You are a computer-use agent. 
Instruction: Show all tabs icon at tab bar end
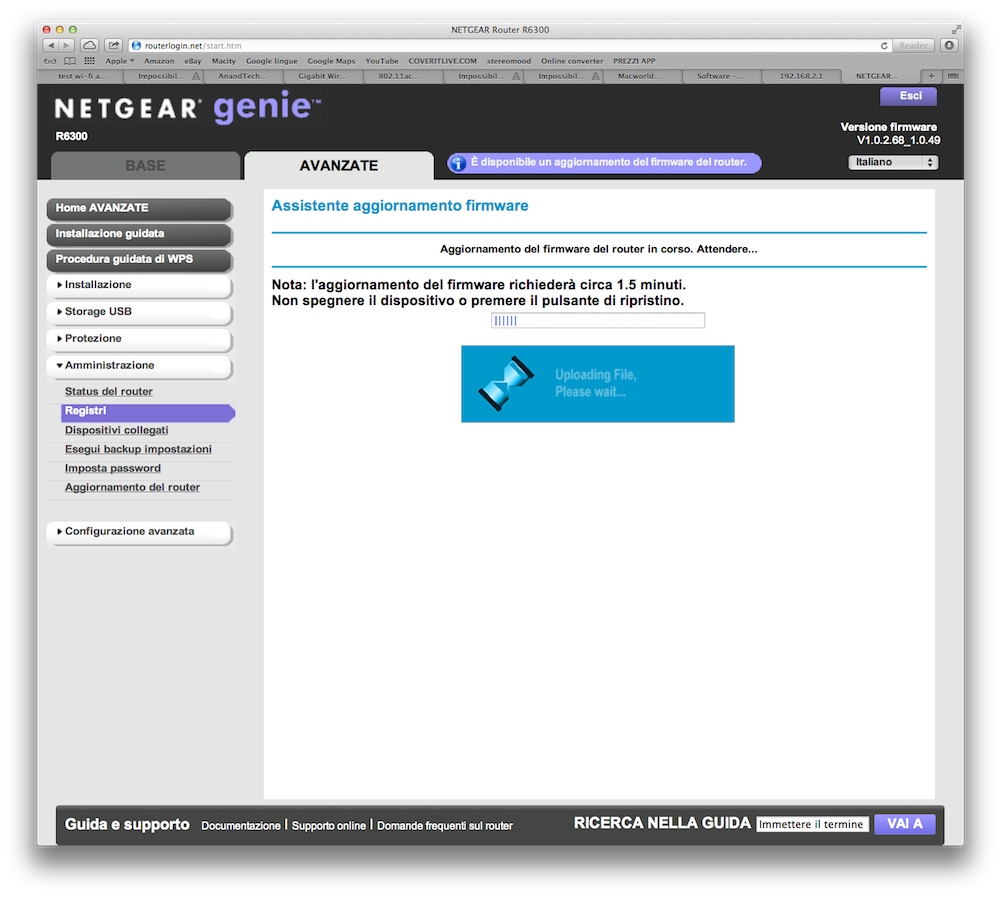pos(952,76)
